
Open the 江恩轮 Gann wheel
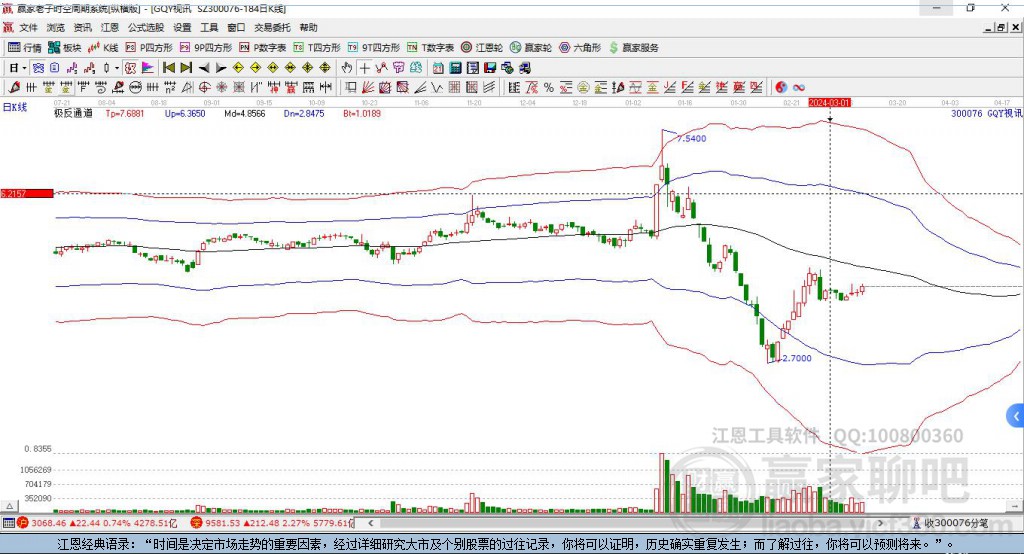coord(482,48)
